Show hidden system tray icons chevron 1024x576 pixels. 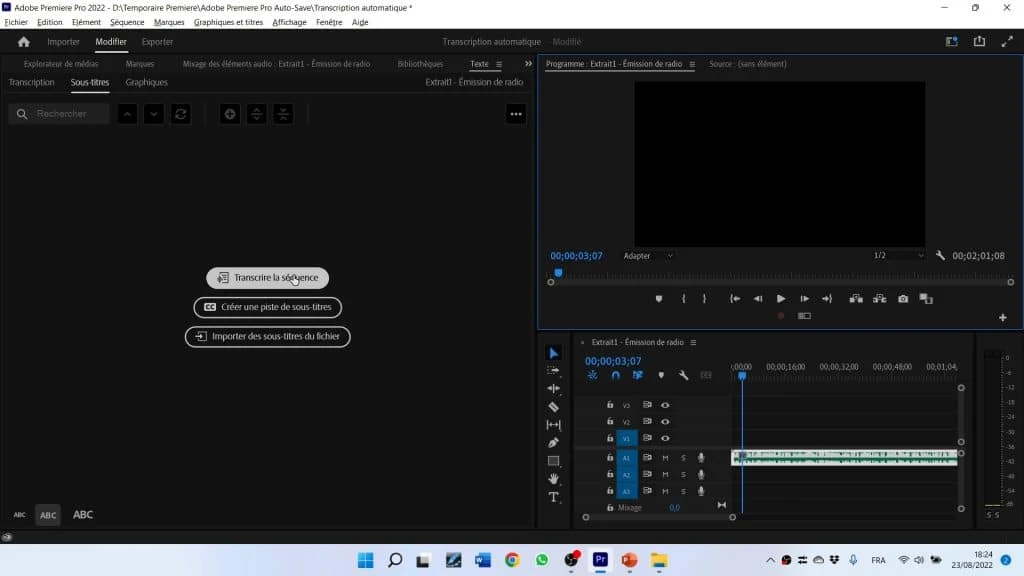point(770,560)
